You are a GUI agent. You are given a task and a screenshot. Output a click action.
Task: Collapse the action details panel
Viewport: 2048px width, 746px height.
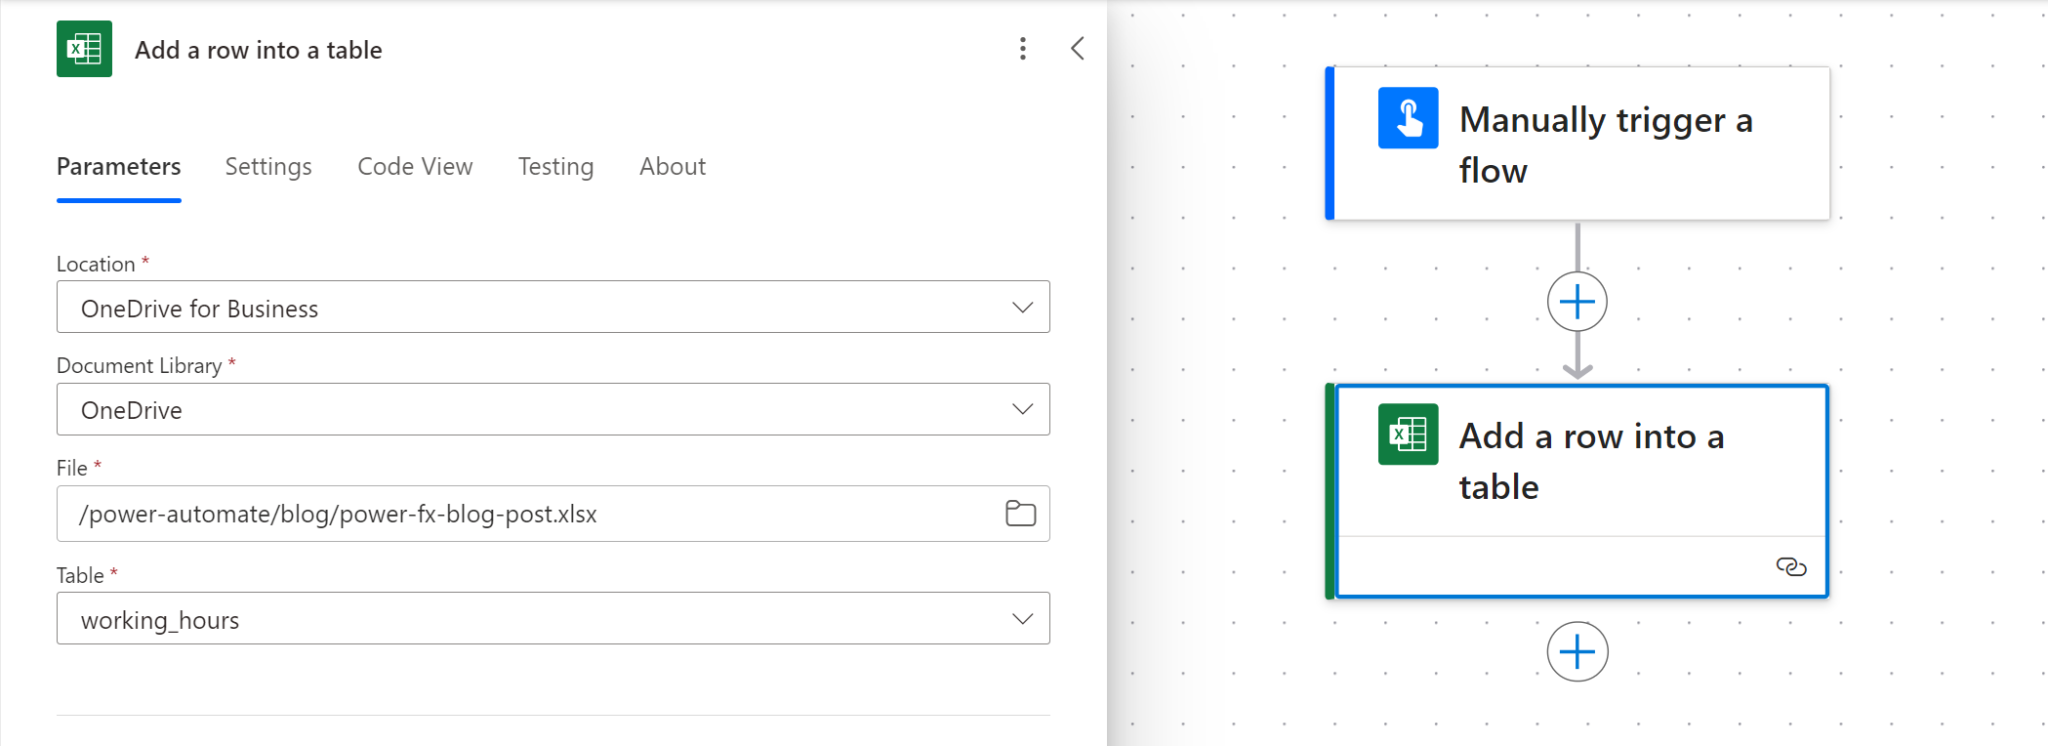click(x=1077, y=49)
